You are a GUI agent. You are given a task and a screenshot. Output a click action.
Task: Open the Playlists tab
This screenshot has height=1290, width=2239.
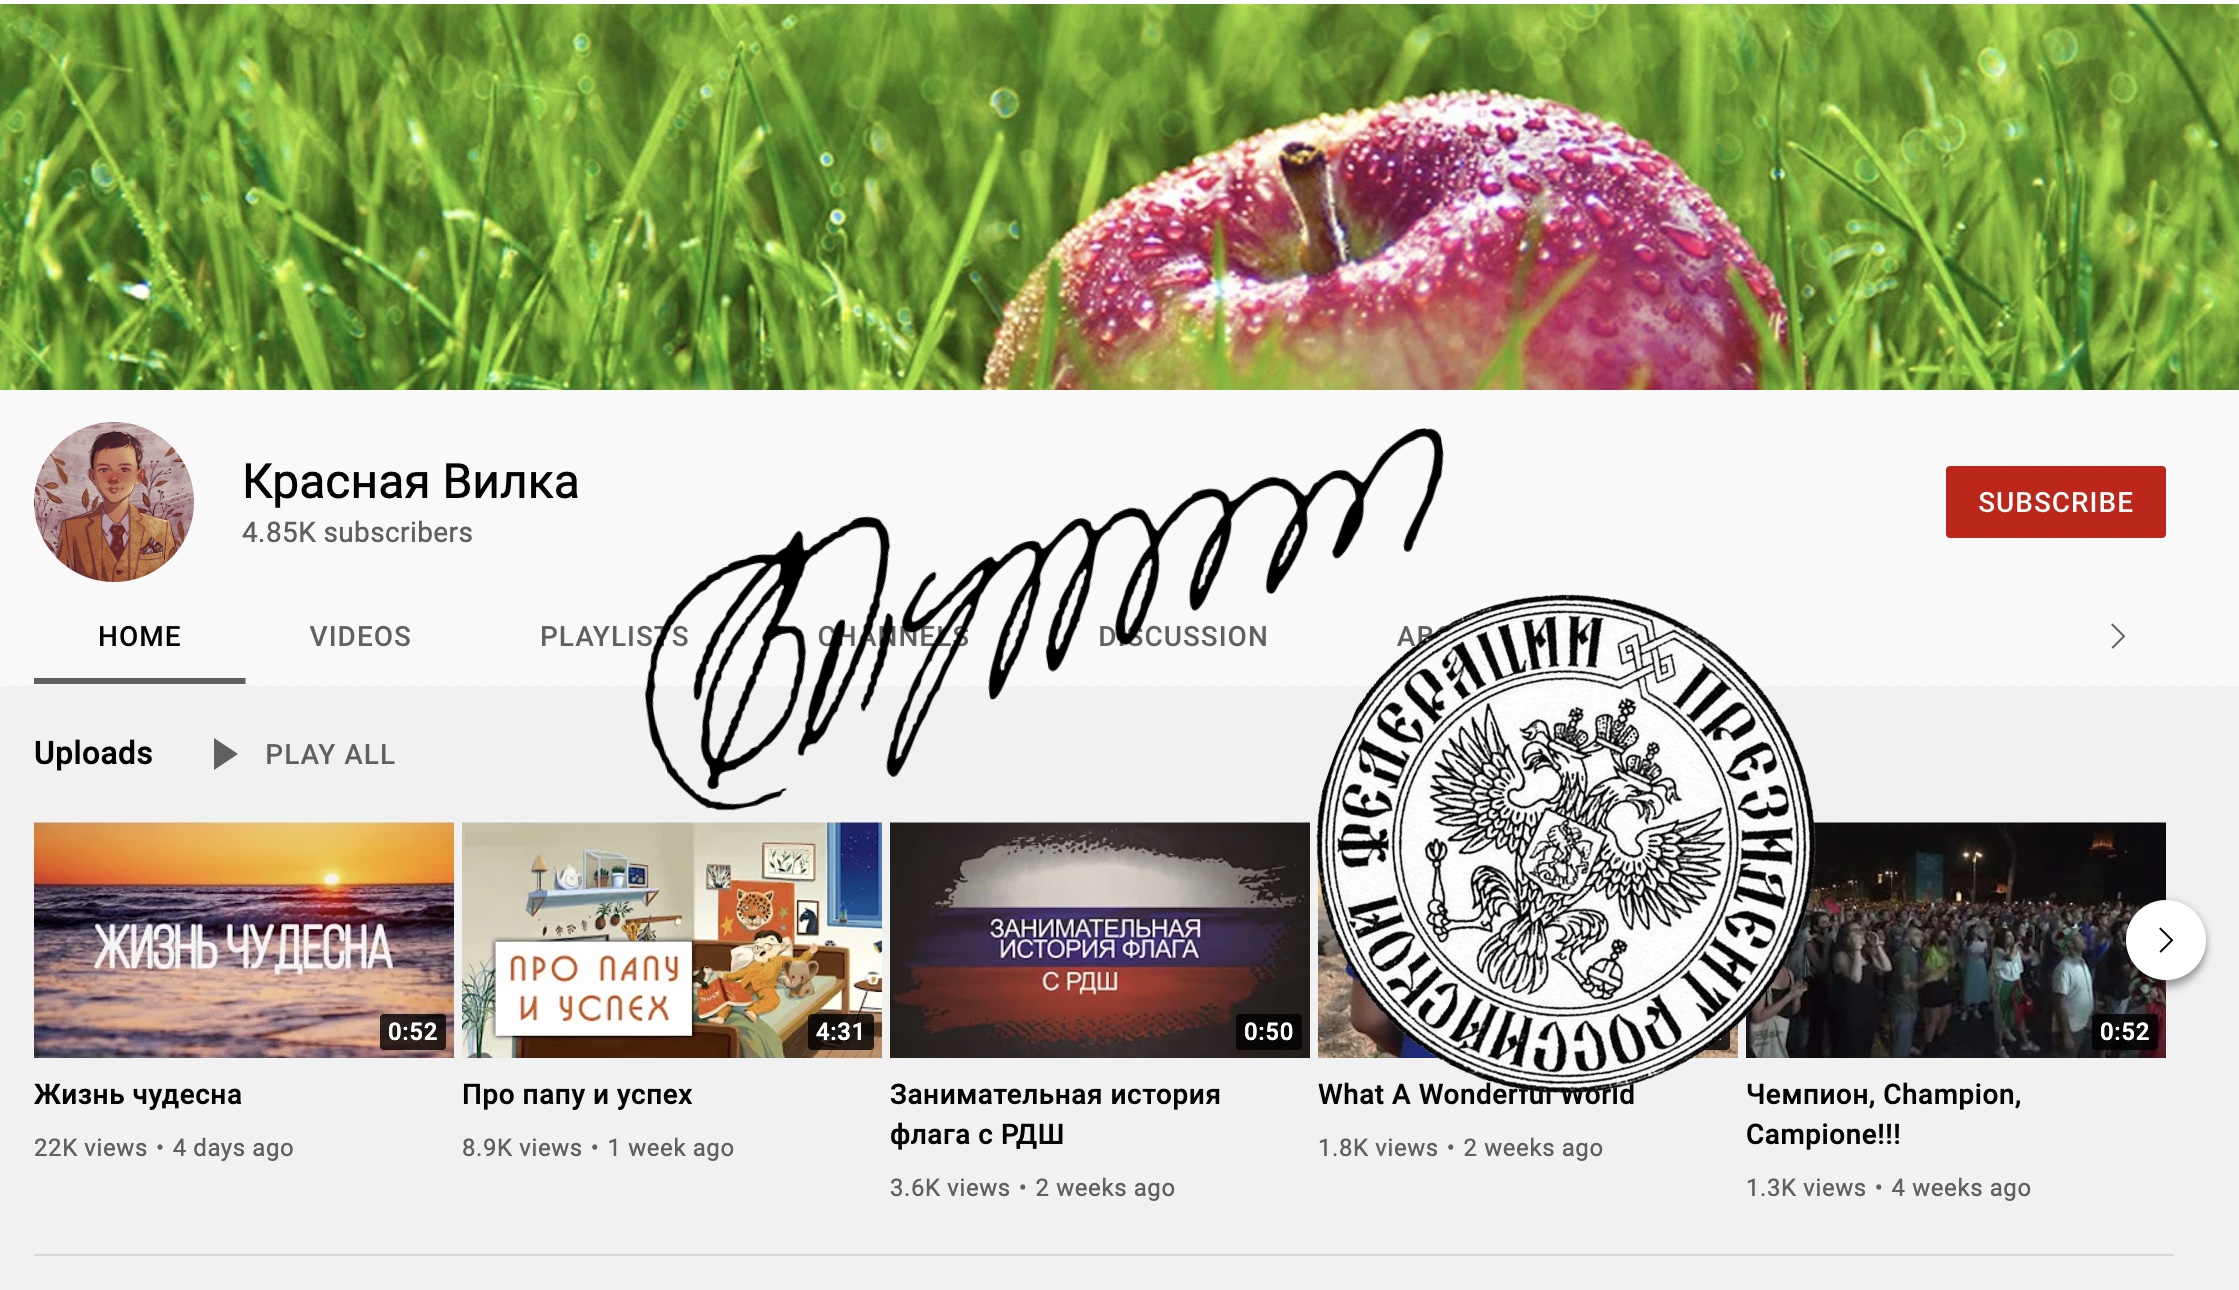point(614,636)
